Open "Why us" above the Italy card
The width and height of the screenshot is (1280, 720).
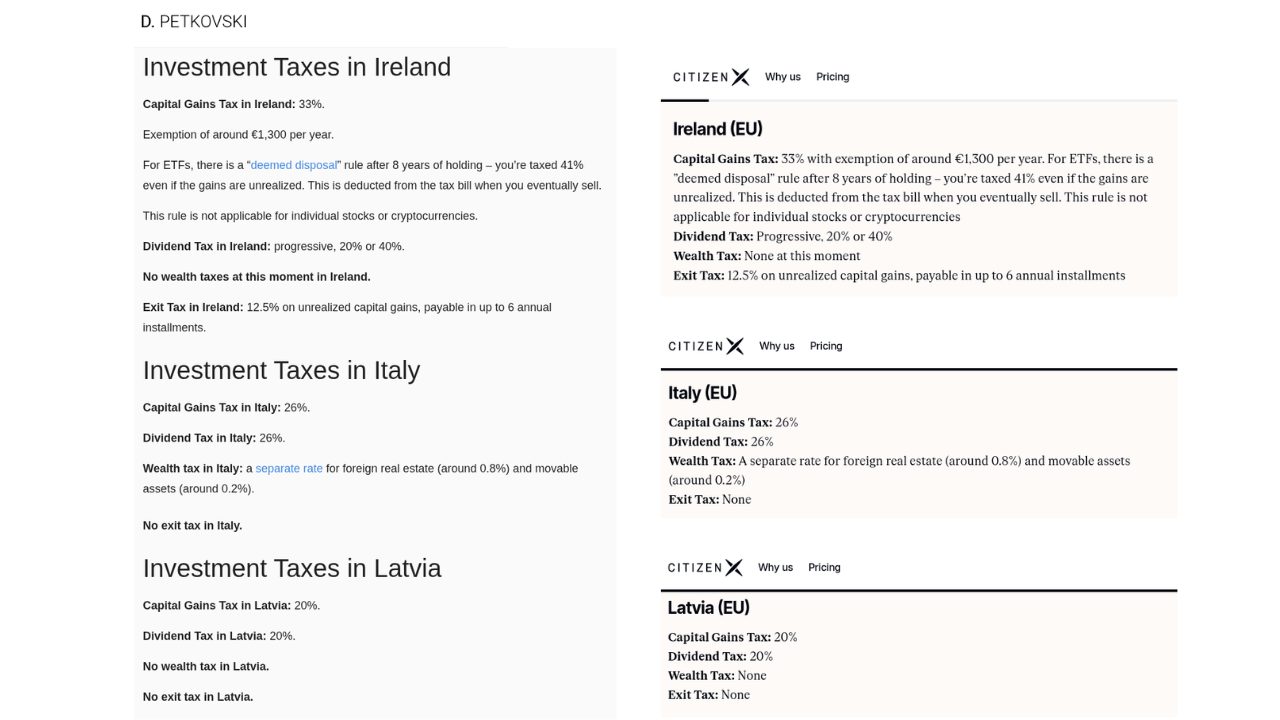coord(776,346)
